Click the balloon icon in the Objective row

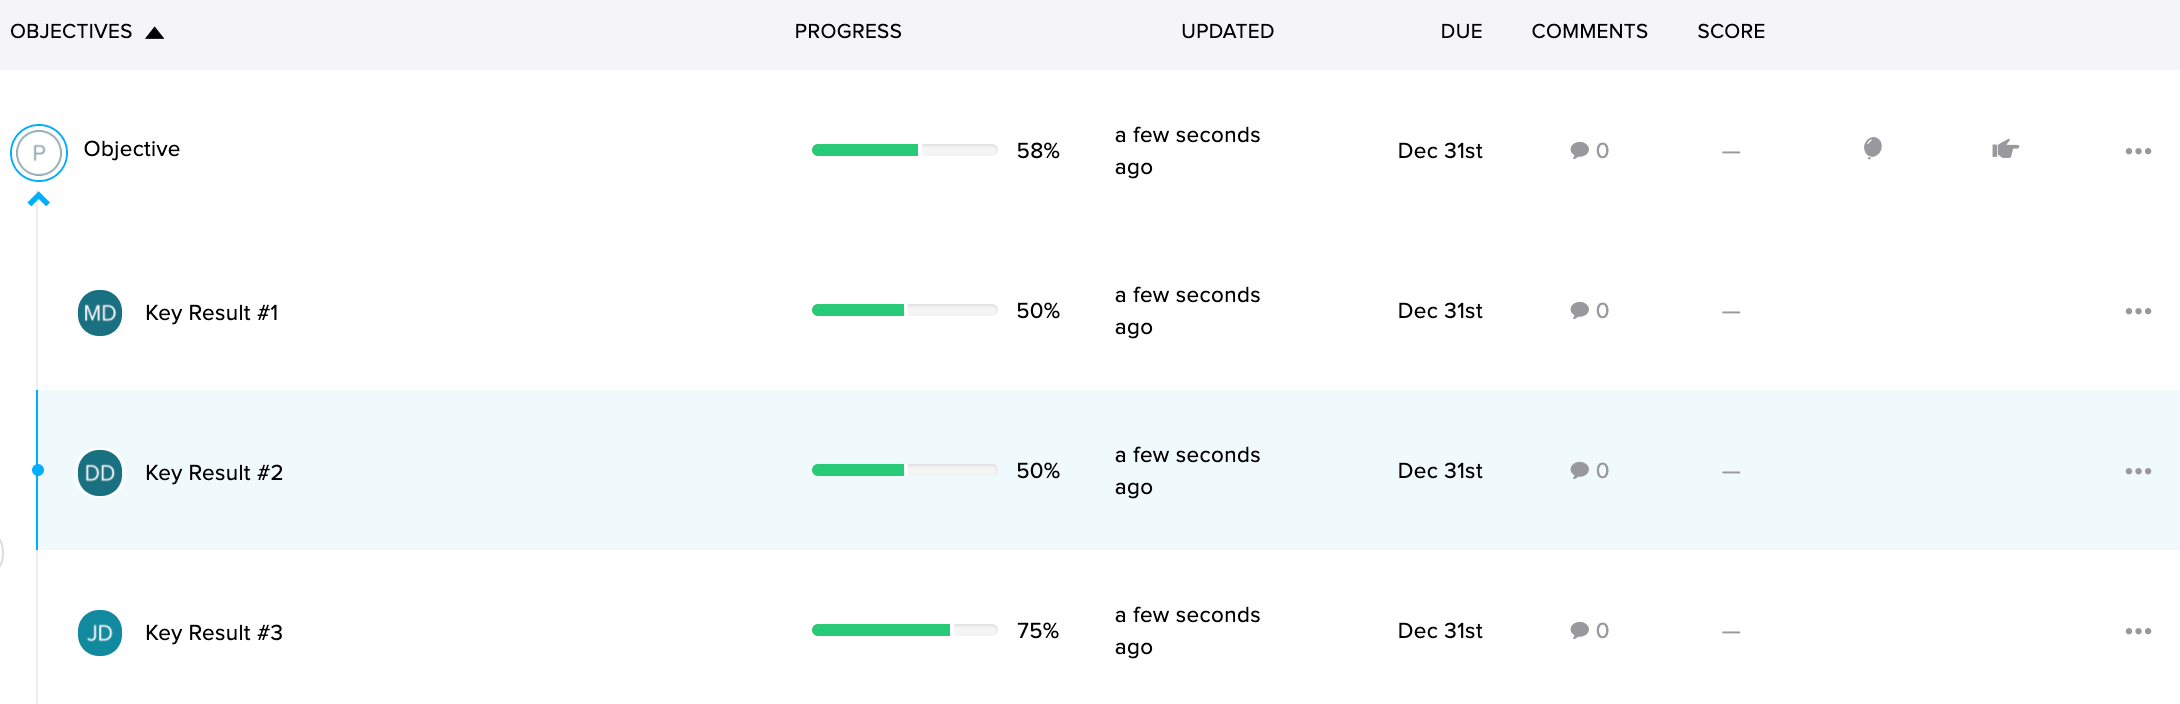[x=1873, y=149]
